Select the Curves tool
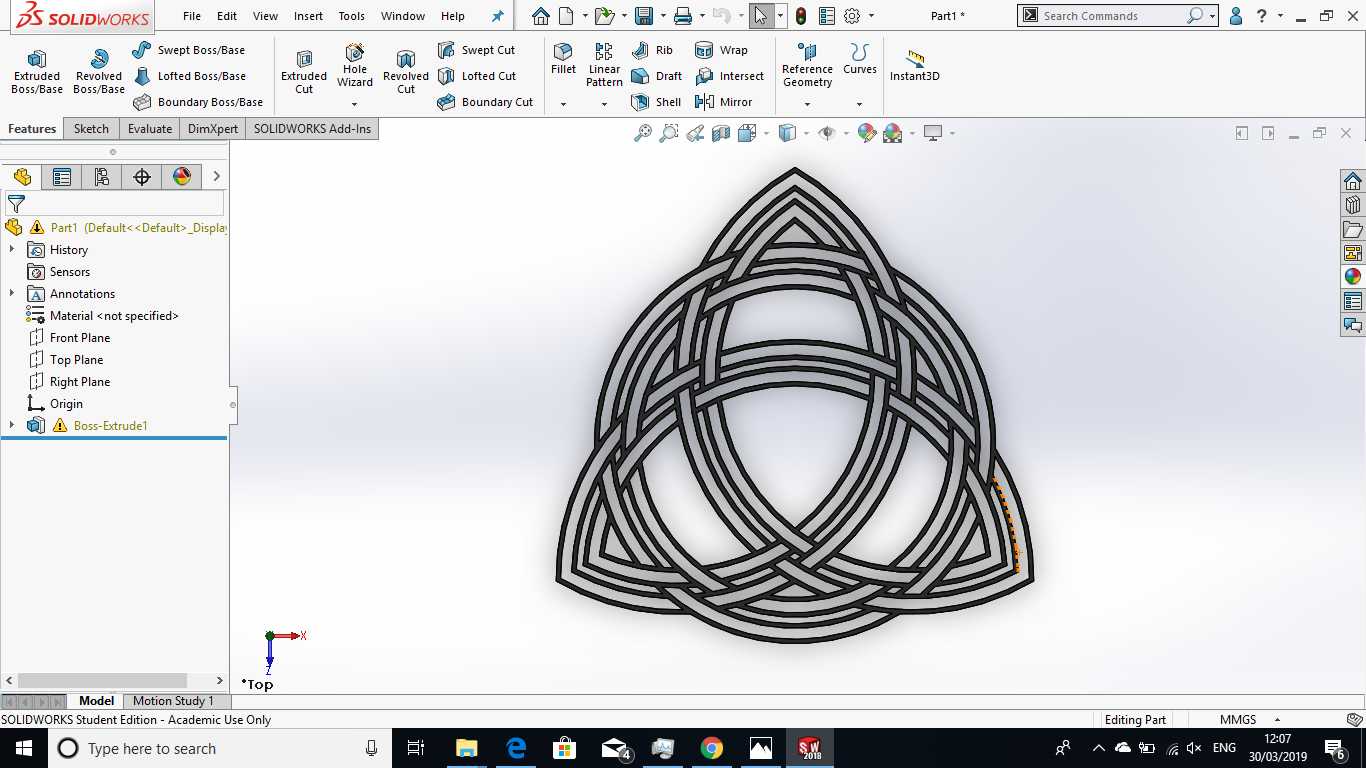Viewport: 1366px width, 768px height. tap(859, 59)
